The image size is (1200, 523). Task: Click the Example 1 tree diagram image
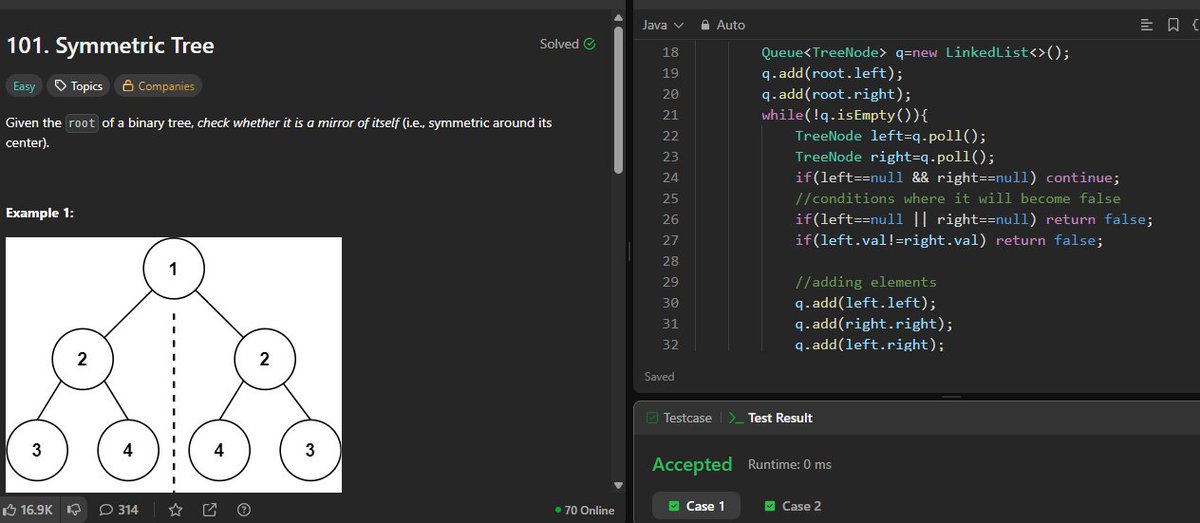tap(174, 365)
